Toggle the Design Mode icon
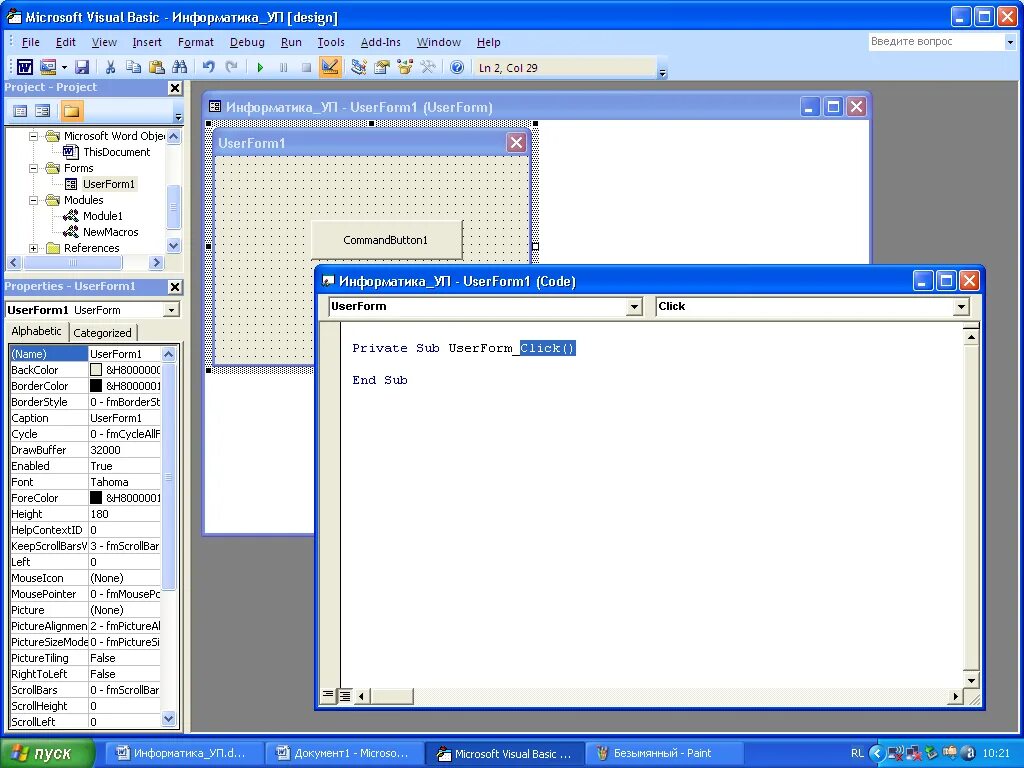Screen dimensions: 1024x768 coord(330,67)
